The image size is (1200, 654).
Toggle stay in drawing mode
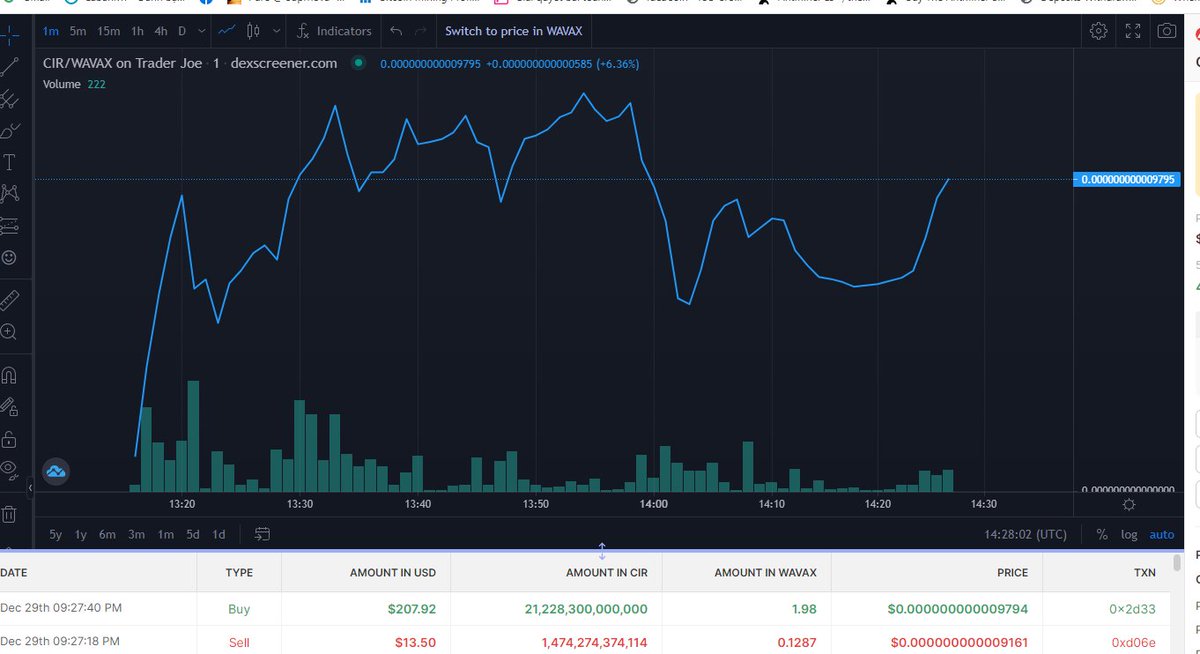coord(9,407)
